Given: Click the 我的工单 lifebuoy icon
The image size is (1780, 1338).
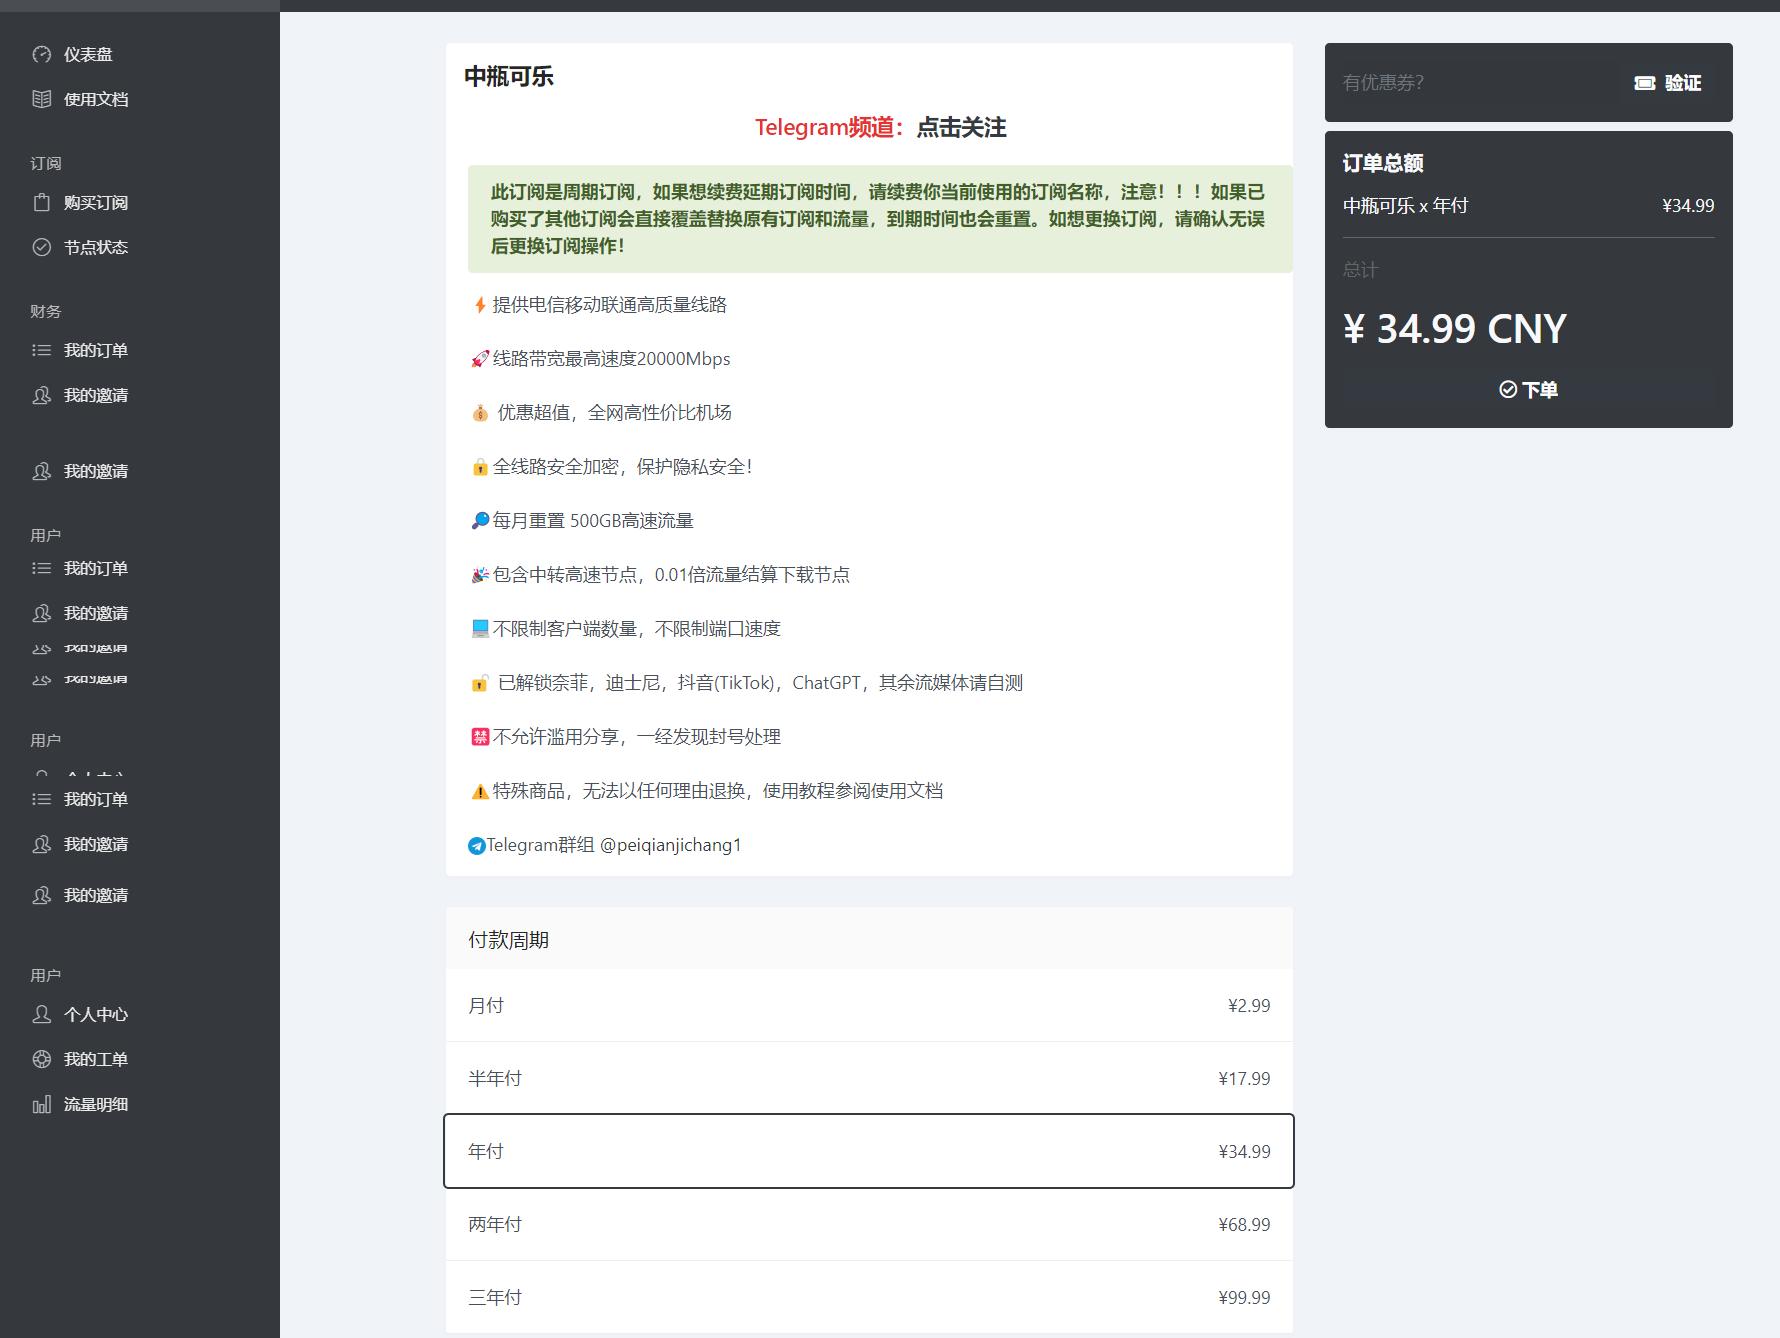Looking at the screenshot, I should [42, 1059].
